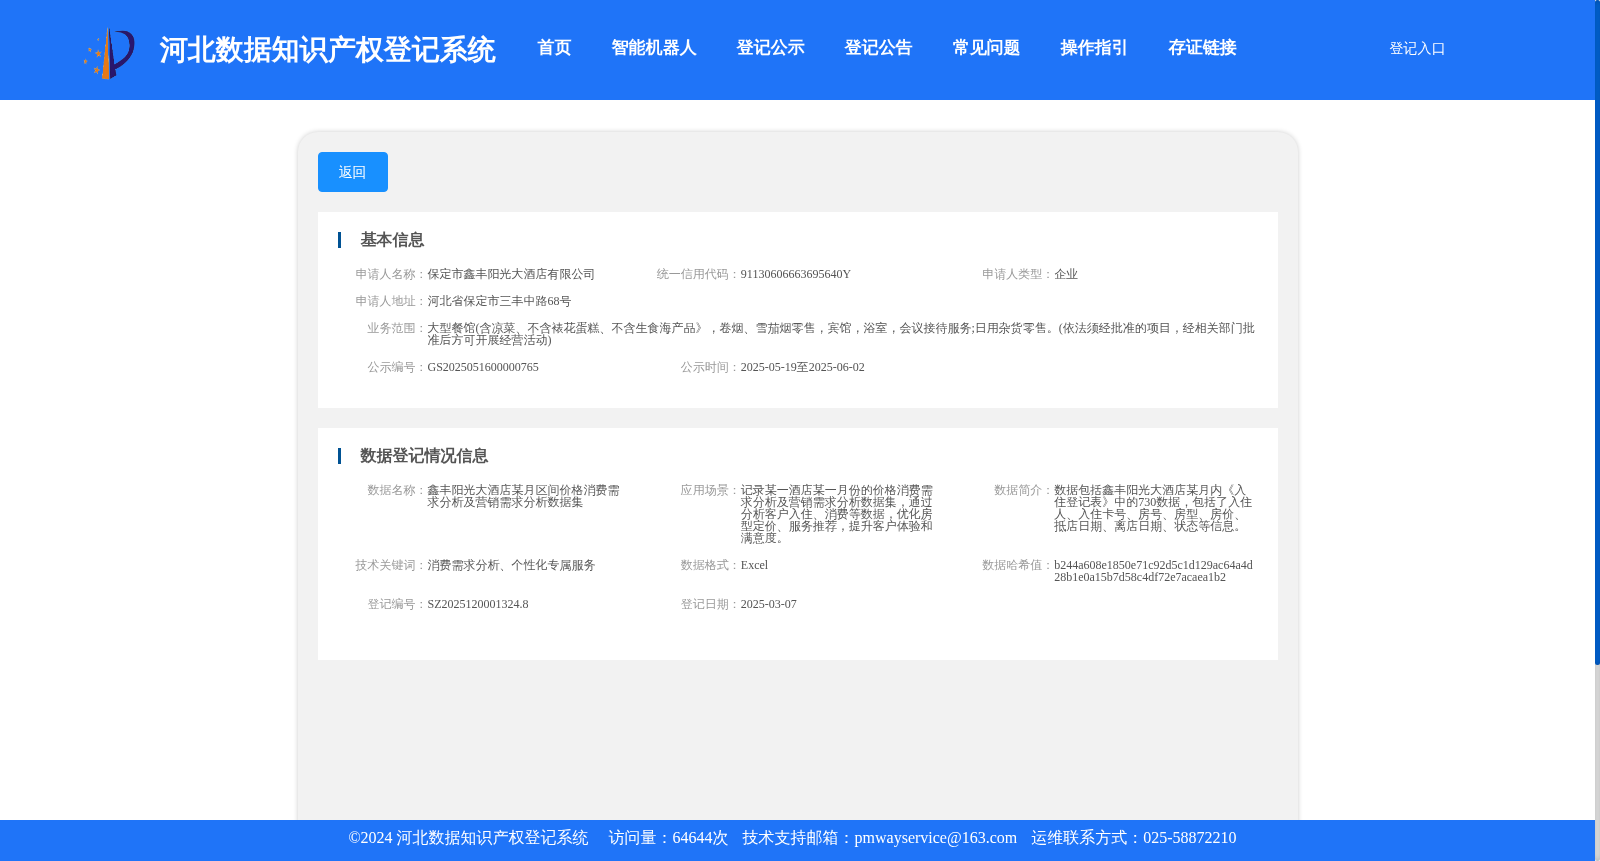
Task: Select applicant name 保定市鑫丰阳光大酒店有限公司
Action: click(x=511, y=274)
